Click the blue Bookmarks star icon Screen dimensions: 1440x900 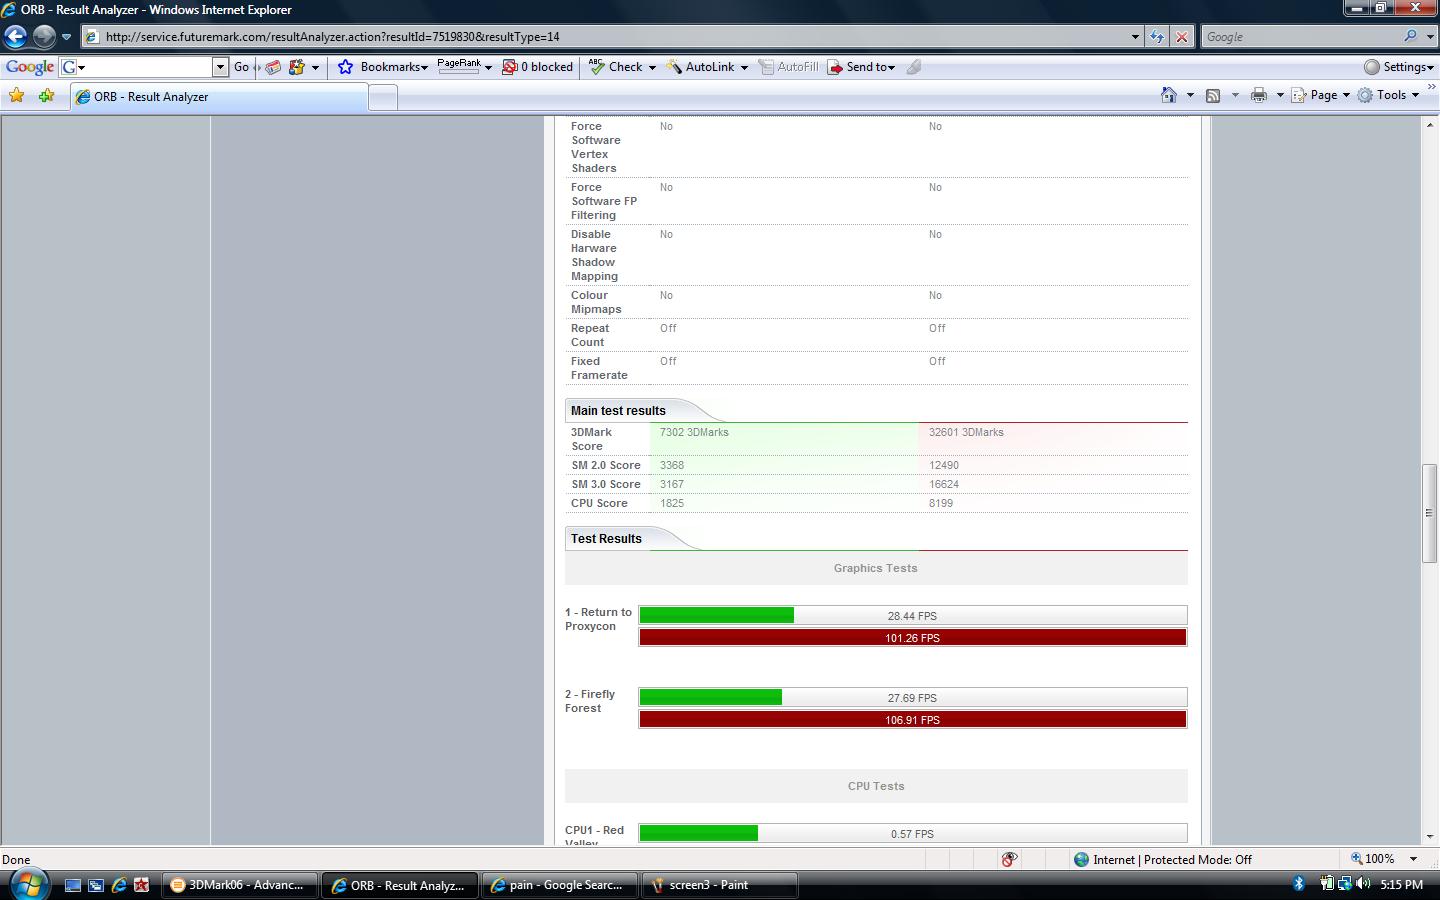tap(345, 67)
